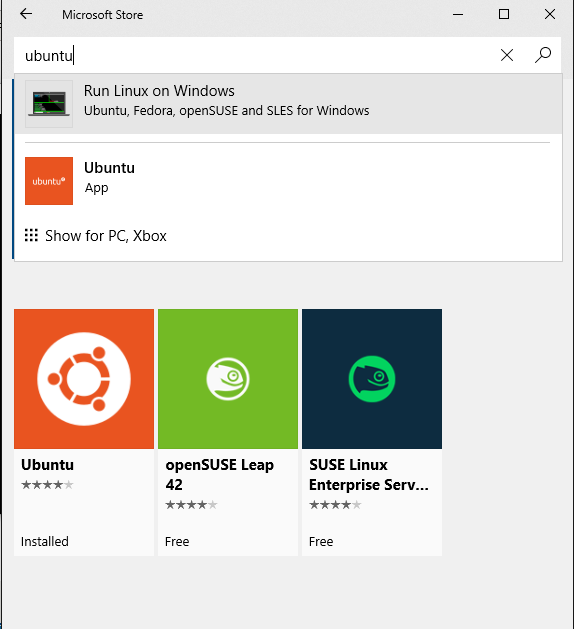Click Ubuntu's star rating

tap(47, 485)
